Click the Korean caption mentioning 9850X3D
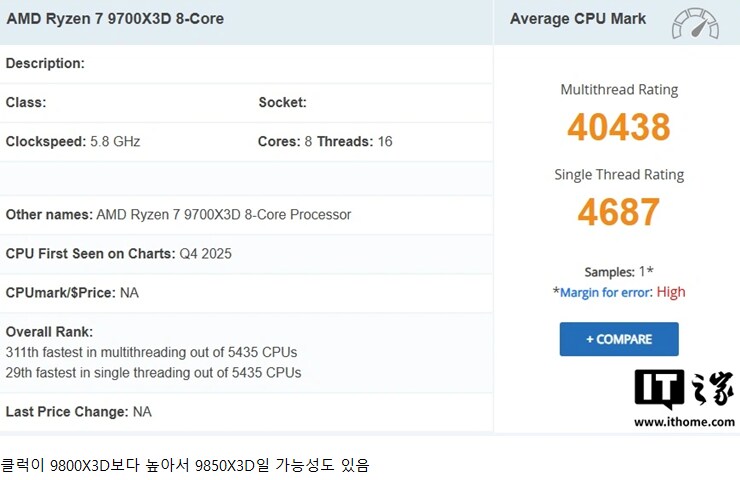 (185, 465)
